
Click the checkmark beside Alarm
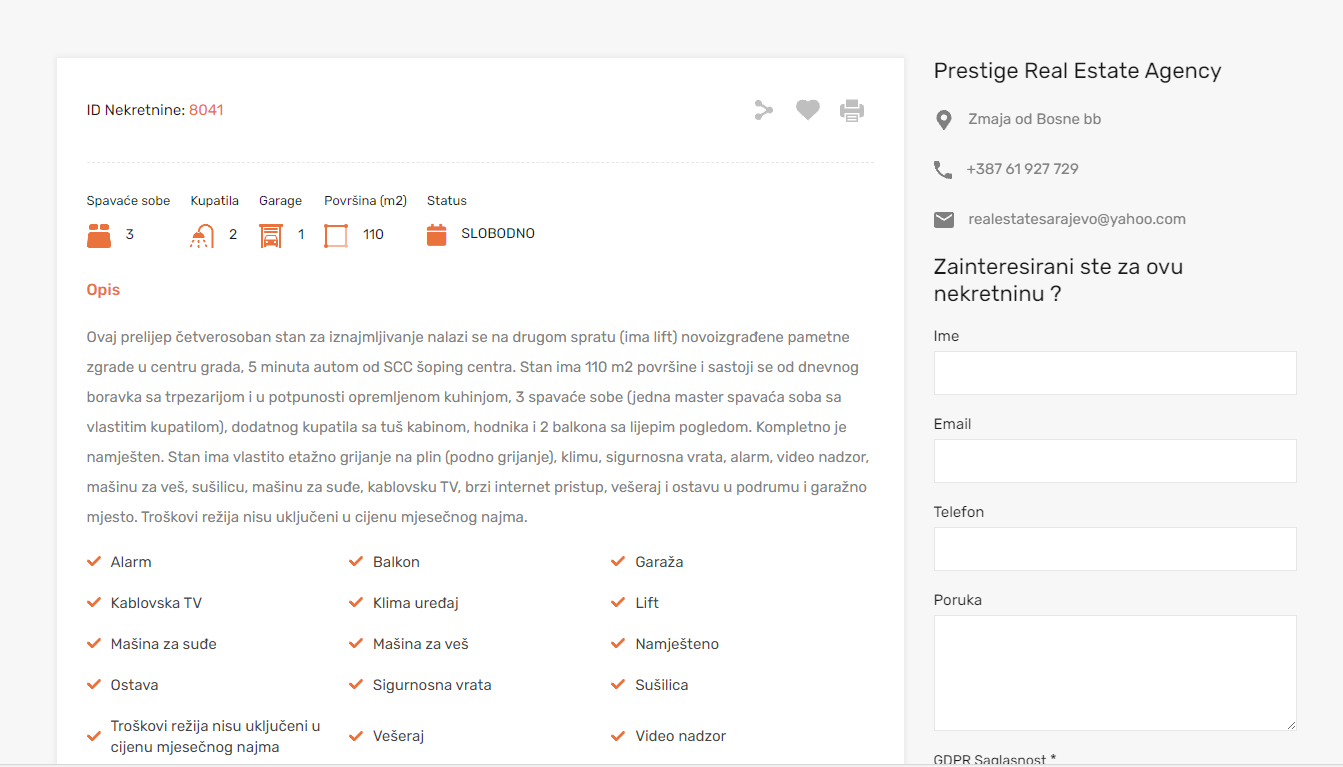pos(94,562)
